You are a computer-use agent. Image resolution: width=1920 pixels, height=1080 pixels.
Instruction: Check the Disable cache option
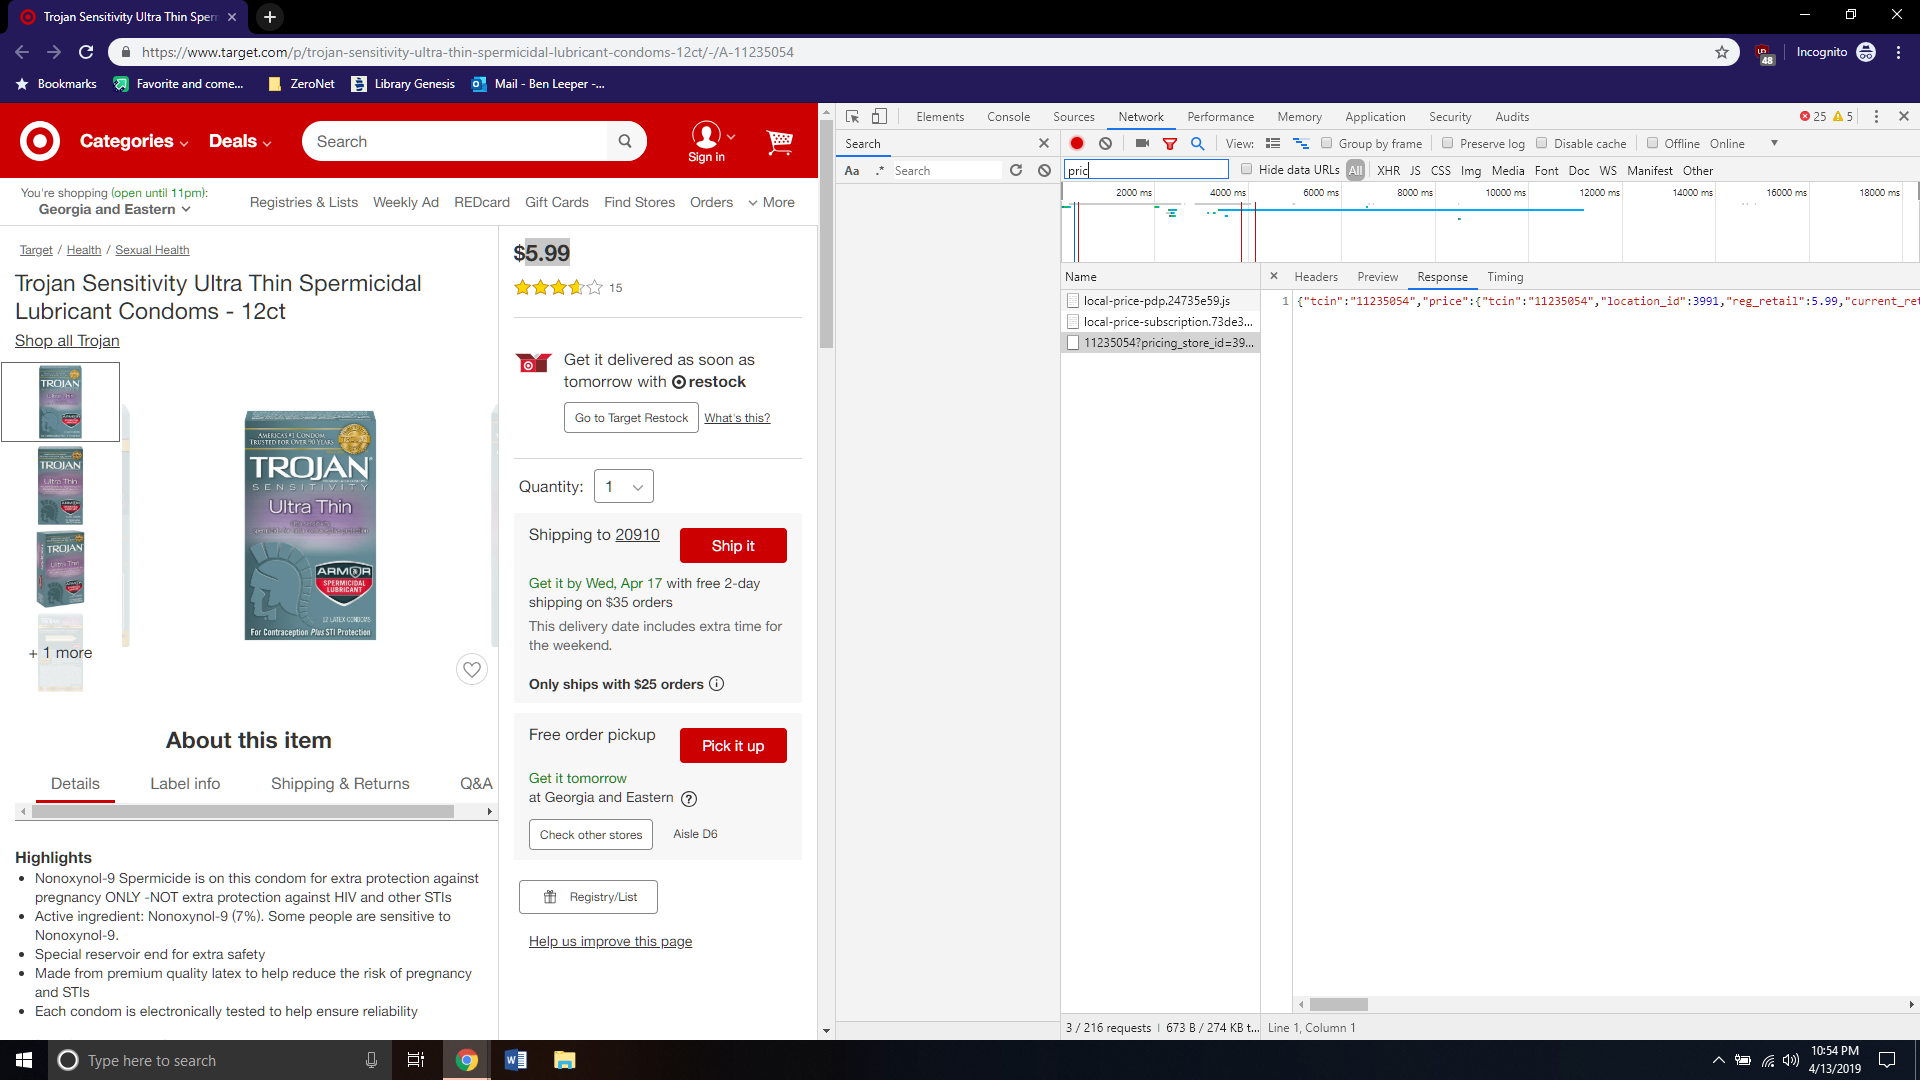tap(1542, 143)
